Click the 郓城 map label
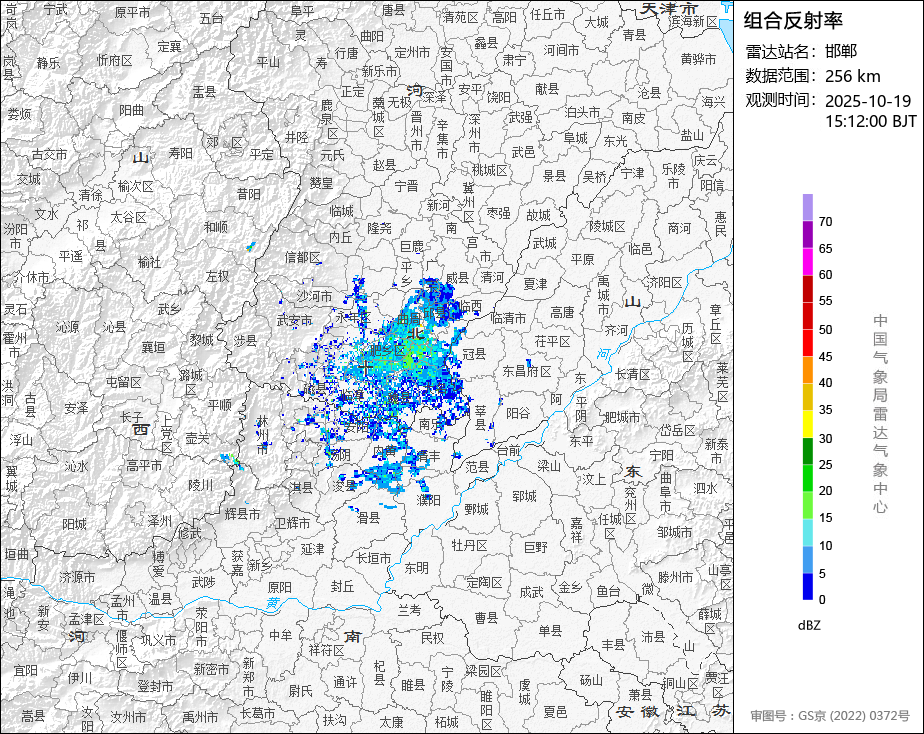 (x=524, y=496)
